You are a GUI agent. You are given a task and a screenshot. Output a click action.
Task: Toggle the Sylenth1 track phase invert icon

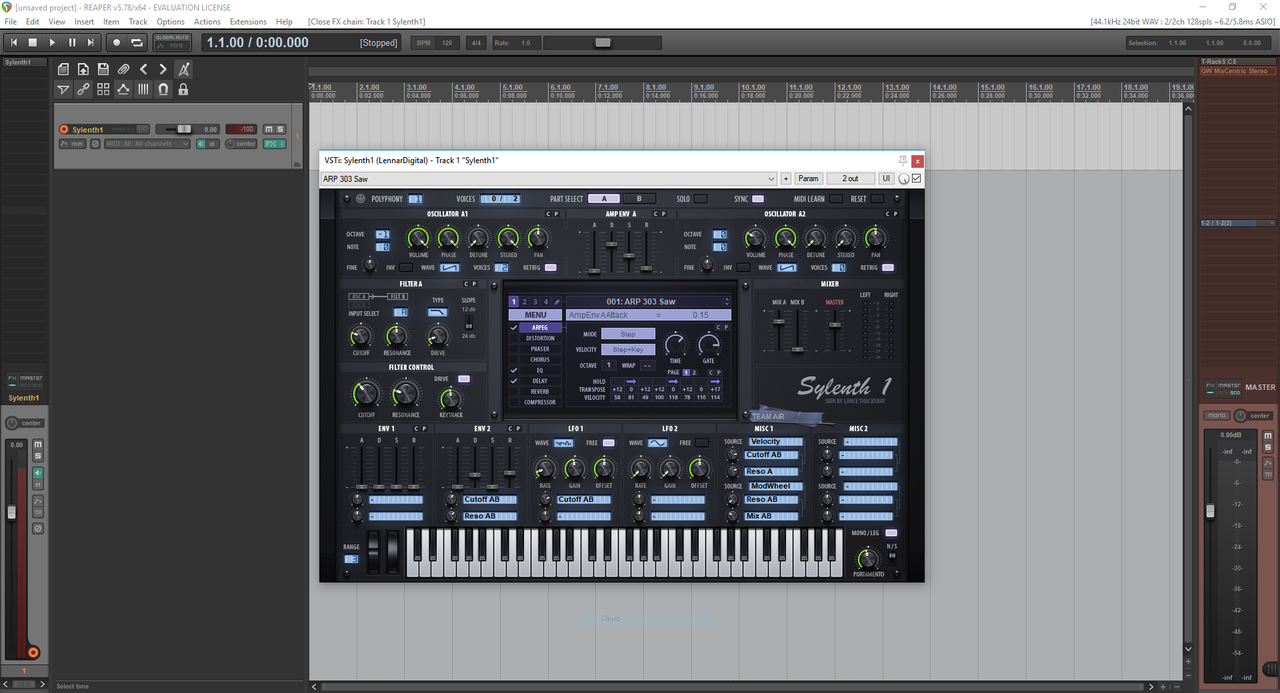96,144
